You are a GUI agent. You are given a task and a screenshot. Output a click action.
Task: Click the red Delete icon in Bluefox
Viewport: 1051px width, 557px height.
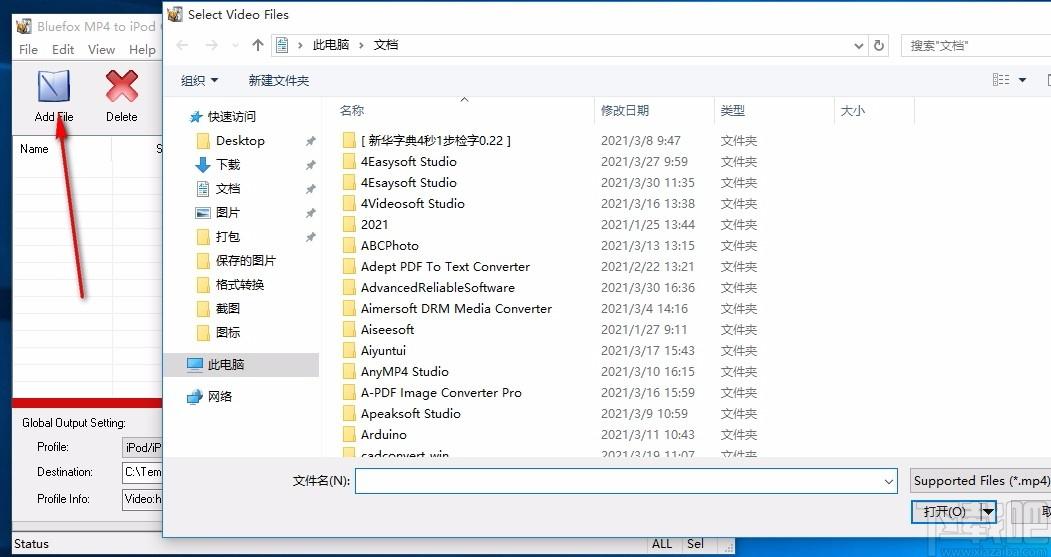121,86
